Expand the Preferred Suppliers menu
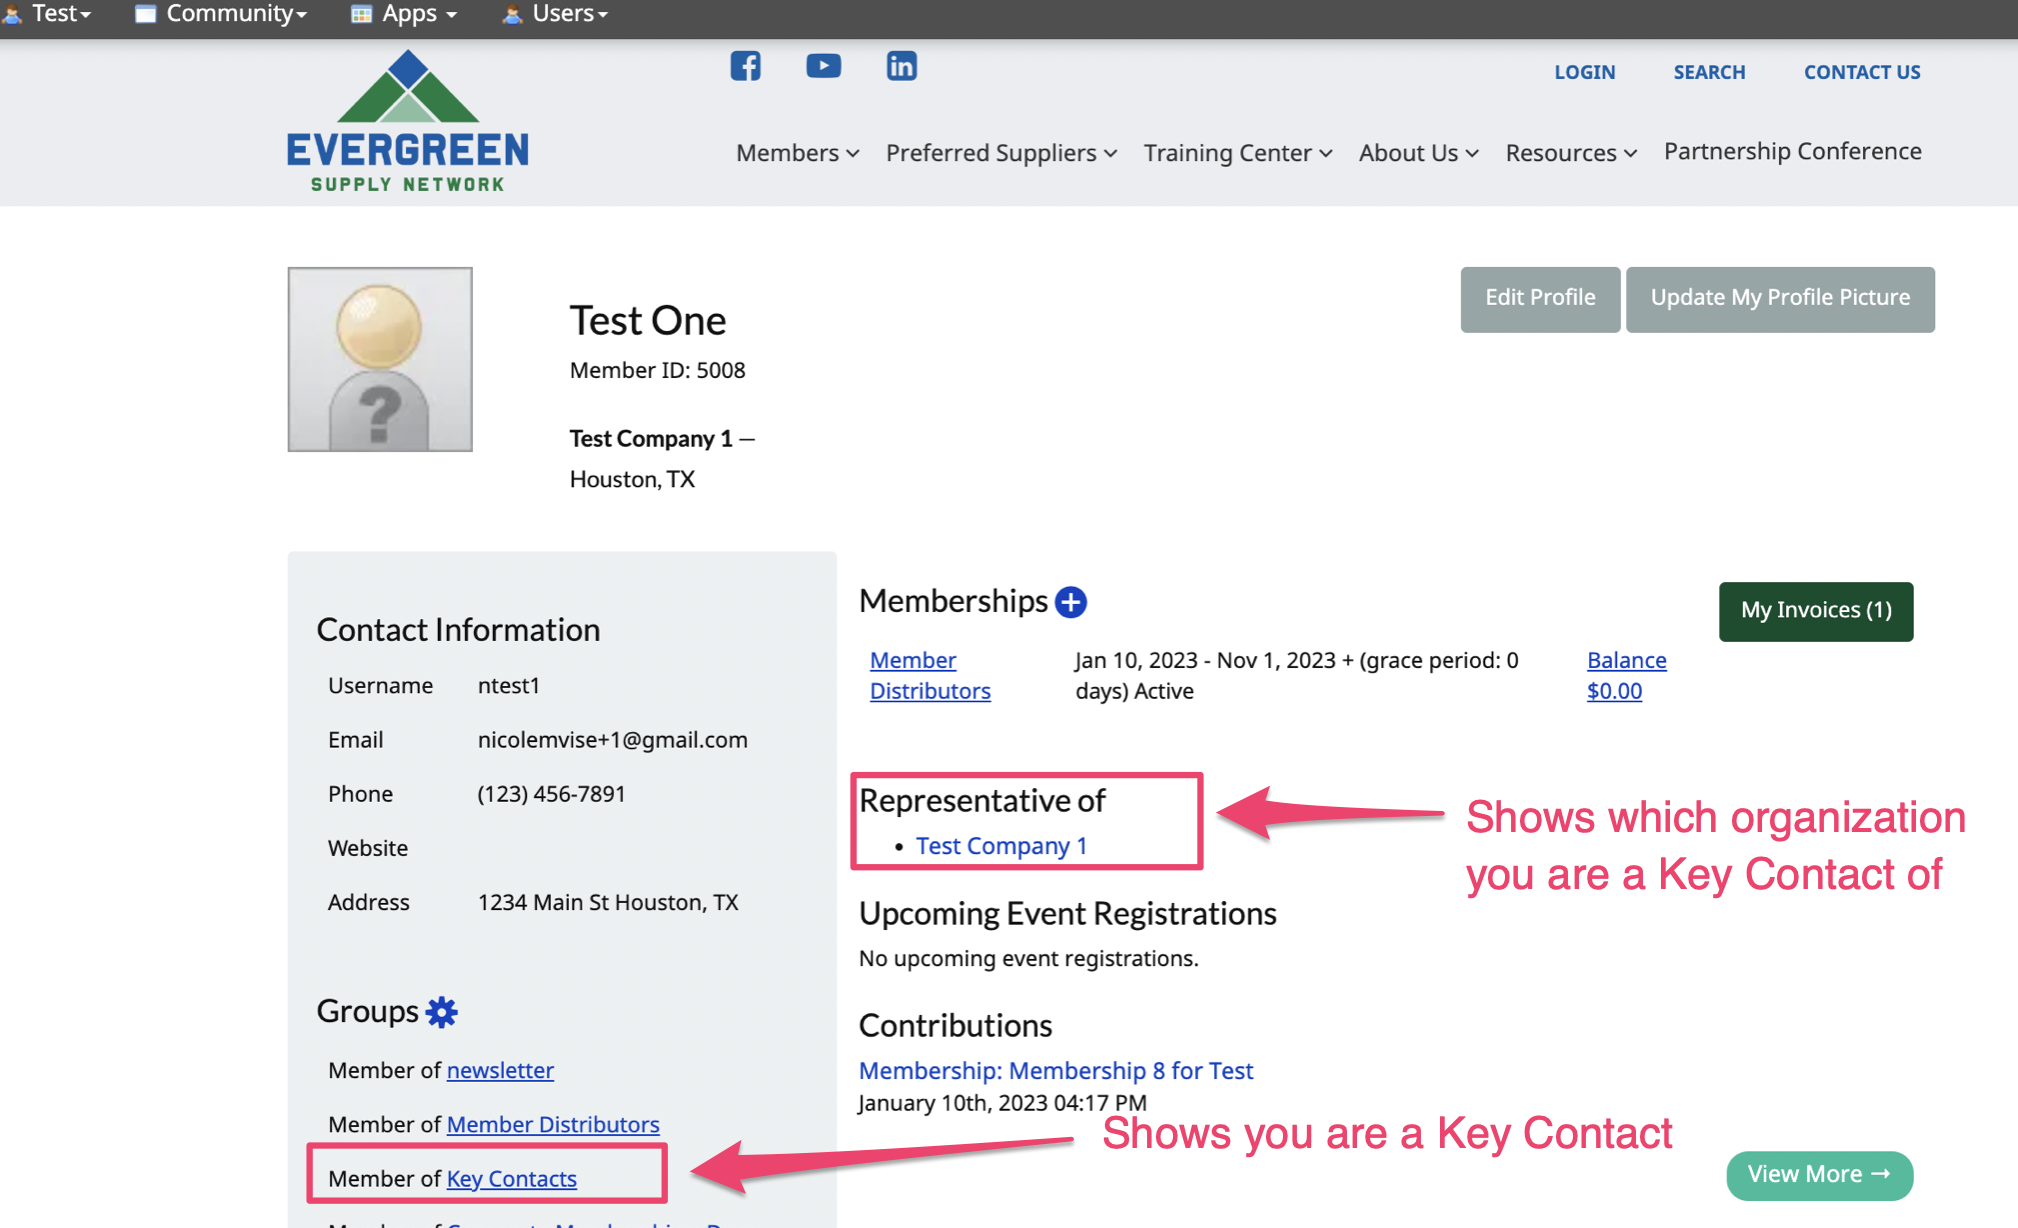Image resolution: width=2018 pixels, height=1228 pixels. pos(1001,153)
